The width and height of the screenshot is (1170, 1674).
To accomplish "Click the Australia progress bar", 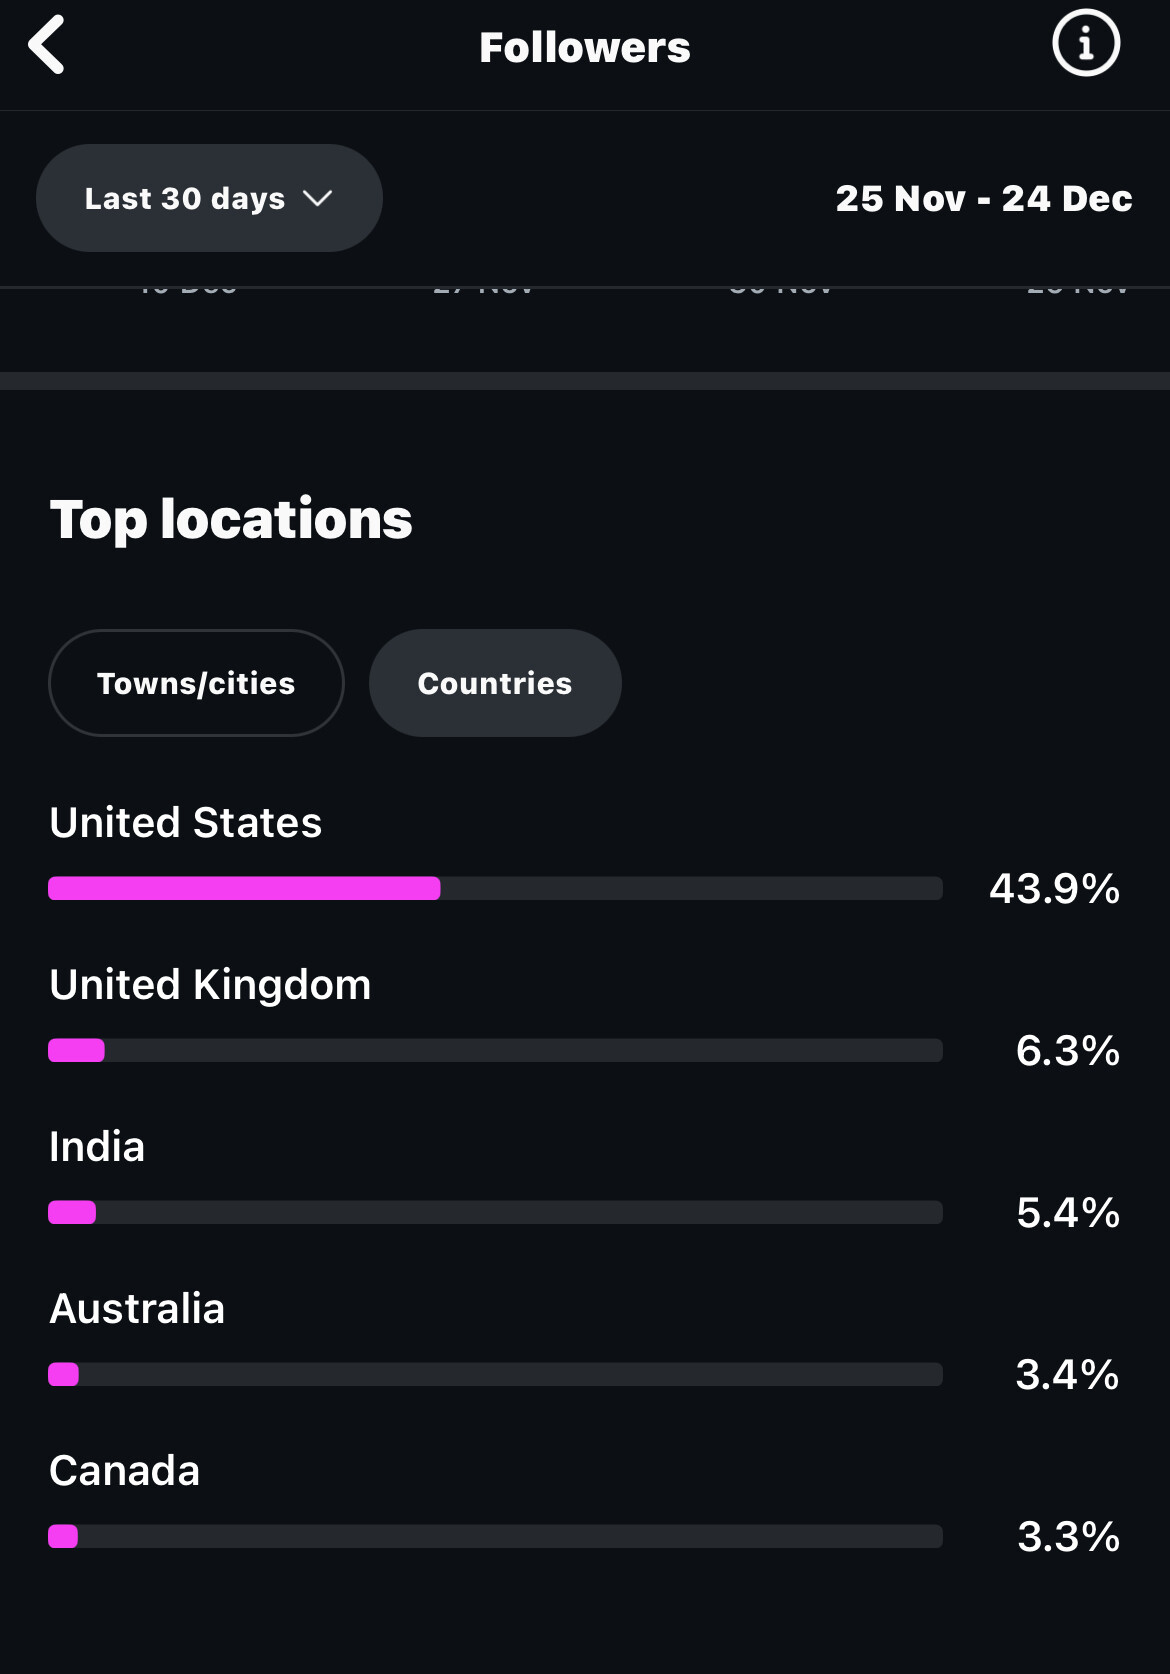I will [x=64, y=1374].
